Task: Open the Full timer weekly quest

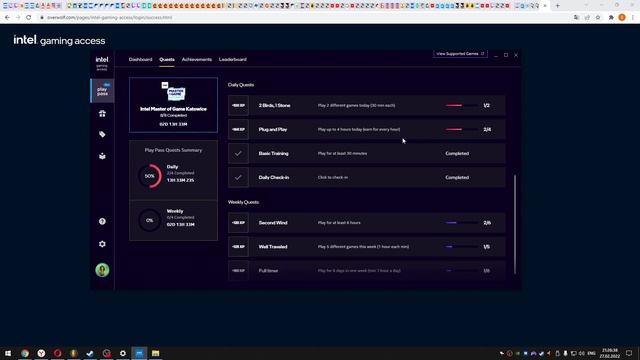Action: click(x=367, y=271)
